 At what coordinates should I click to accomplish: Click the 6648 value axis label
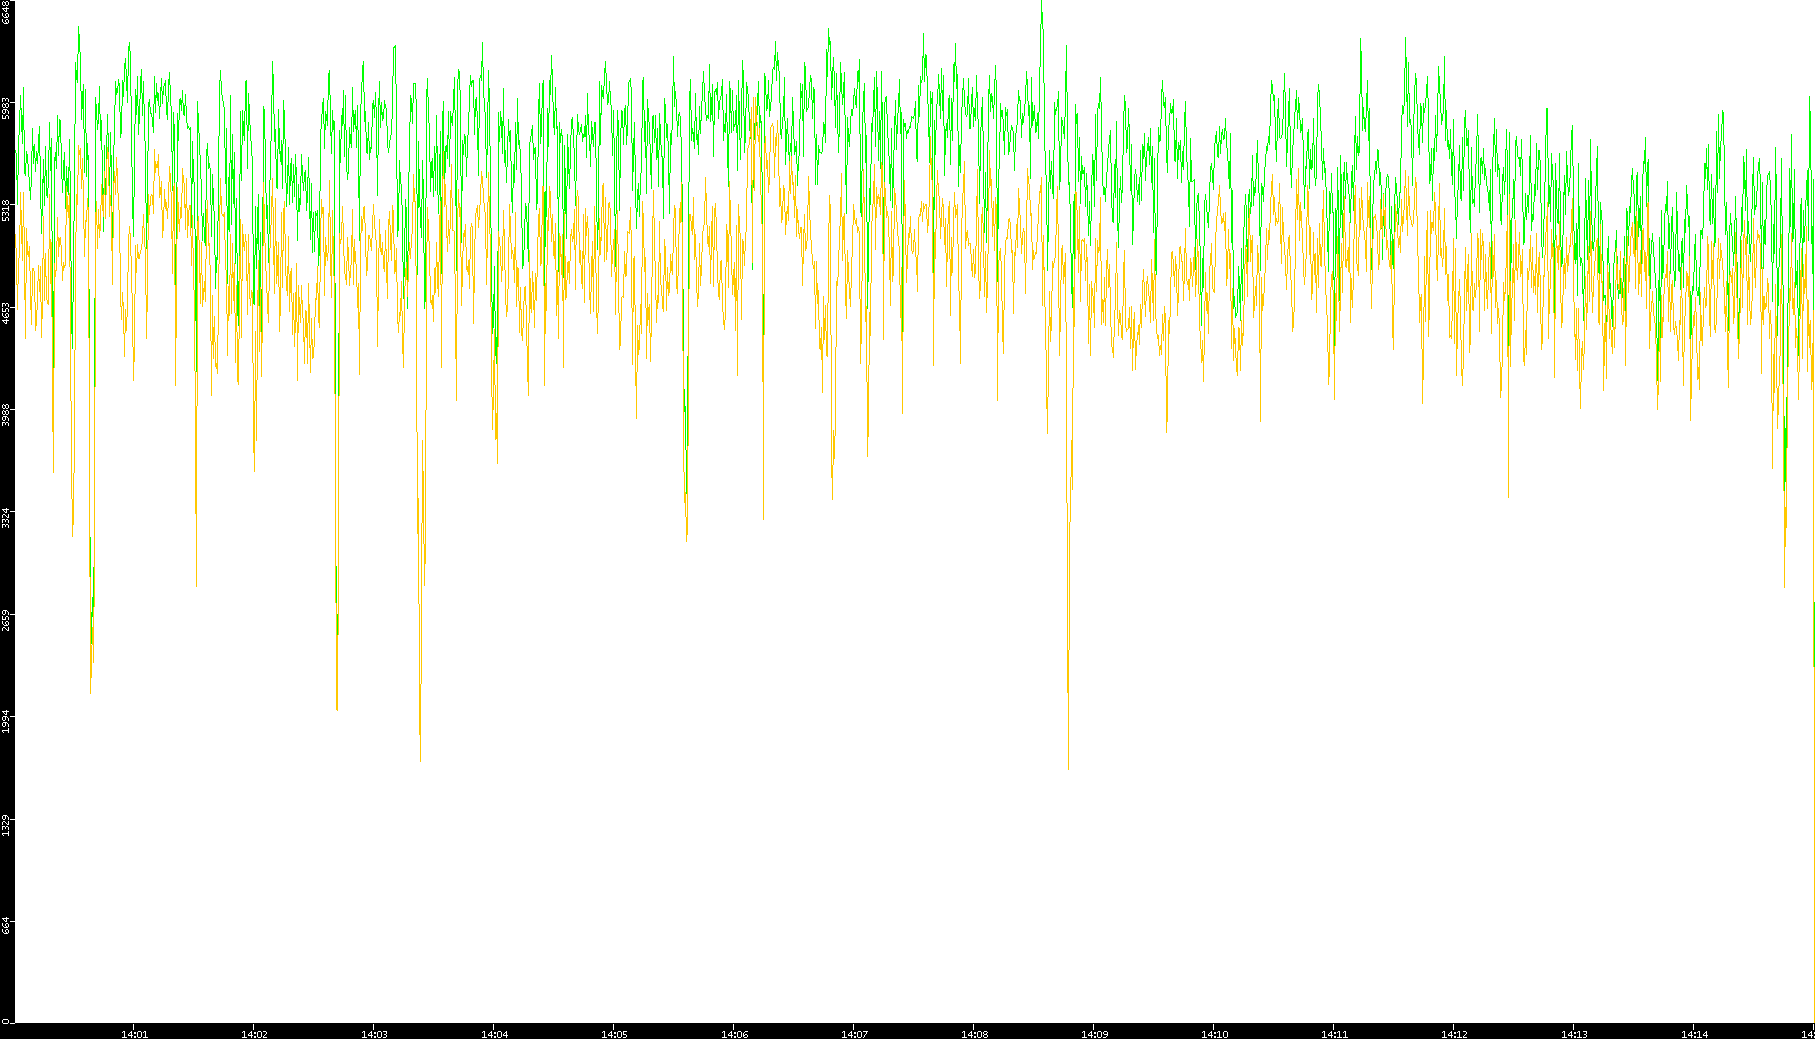[6, 12]
